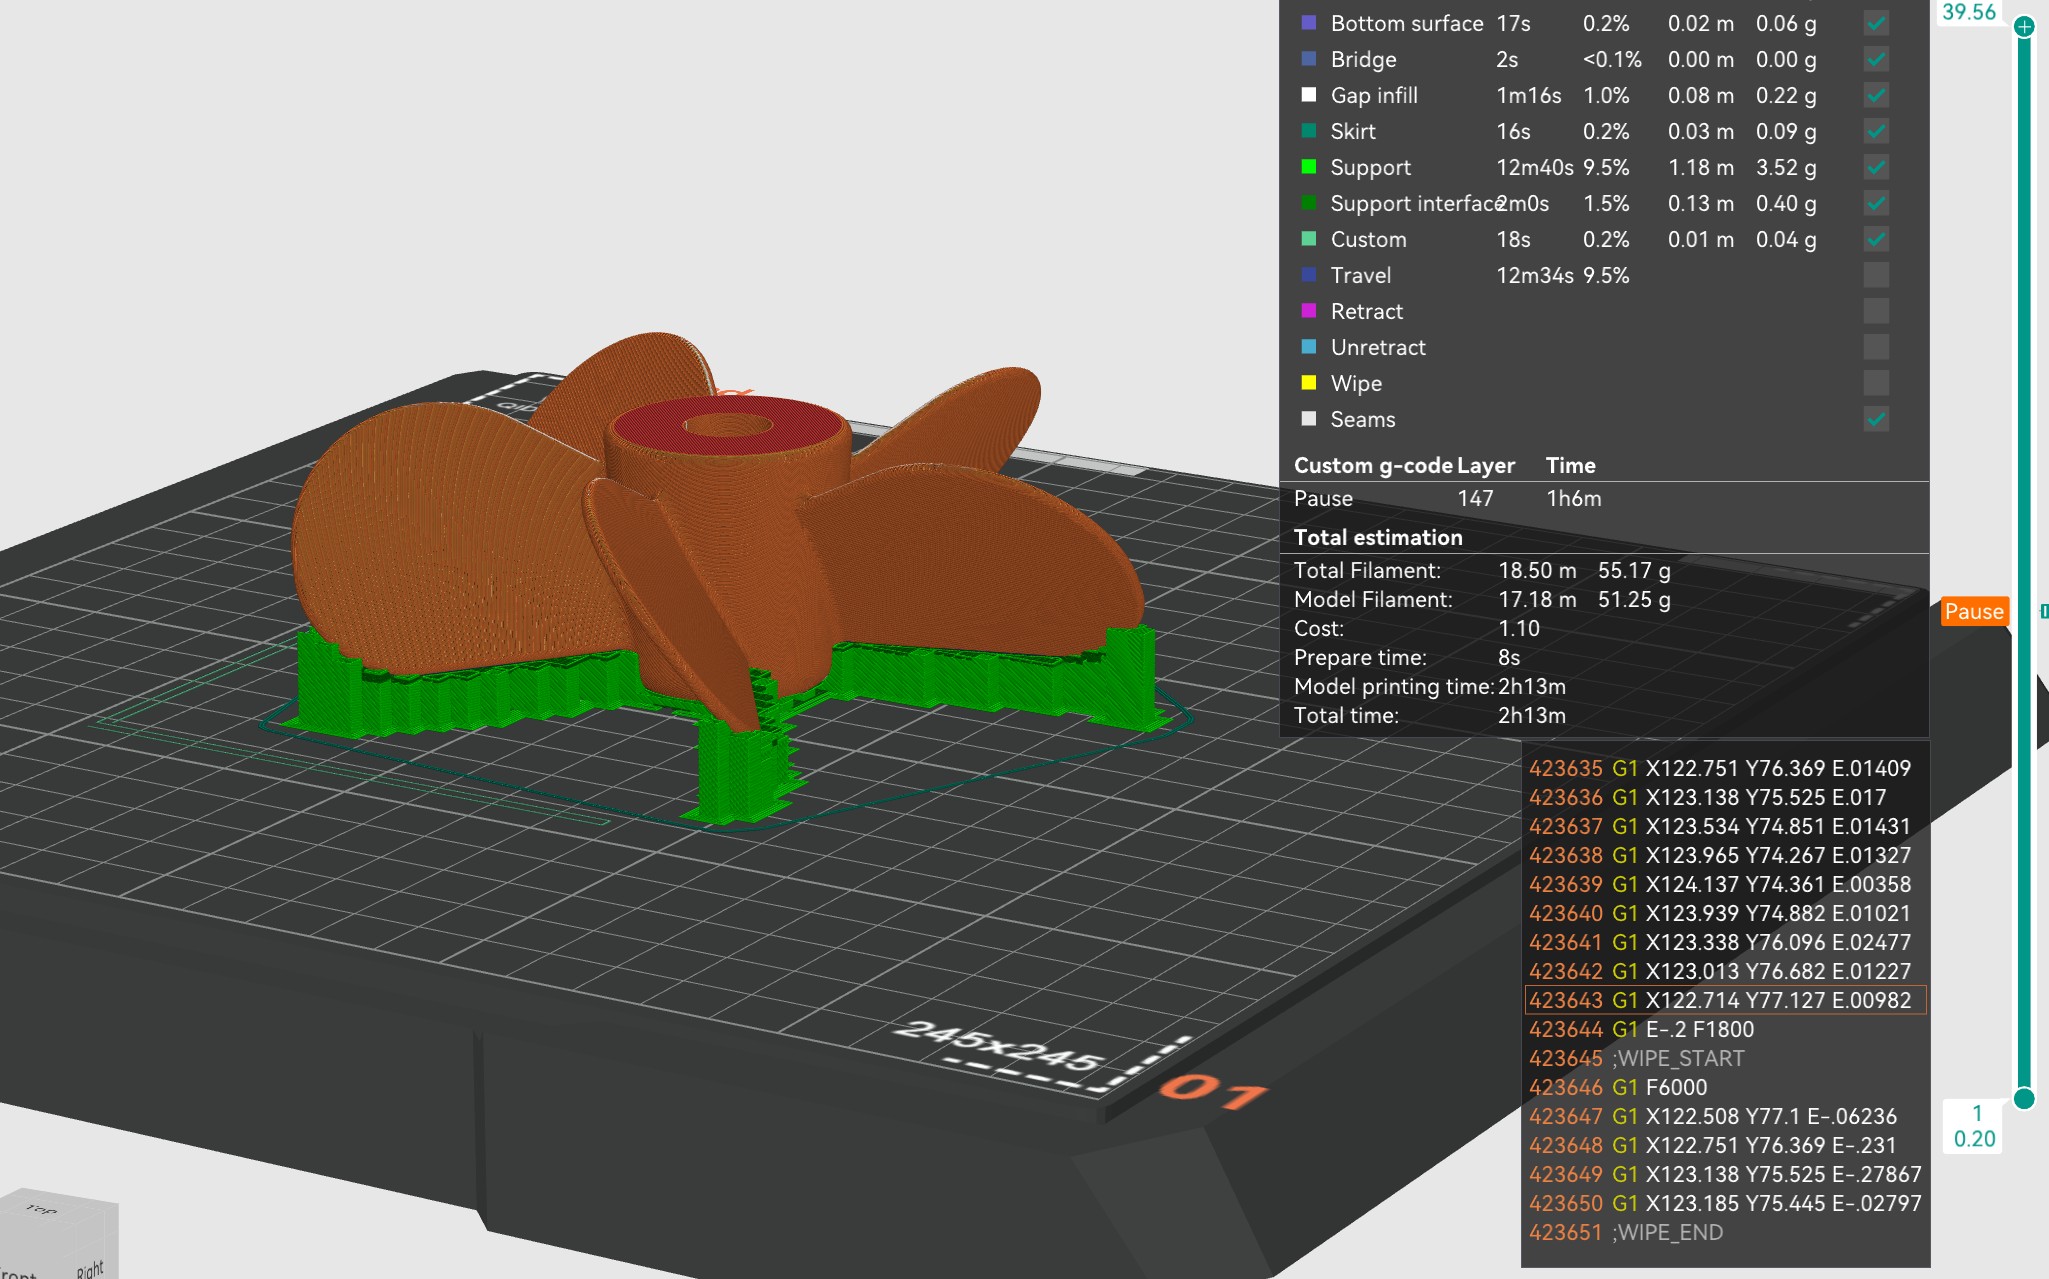Image resolution: width=2049 pixels, height=1279 pixels.
Task: Show Retract points via checkbox
Action: tap(1876, 311)
